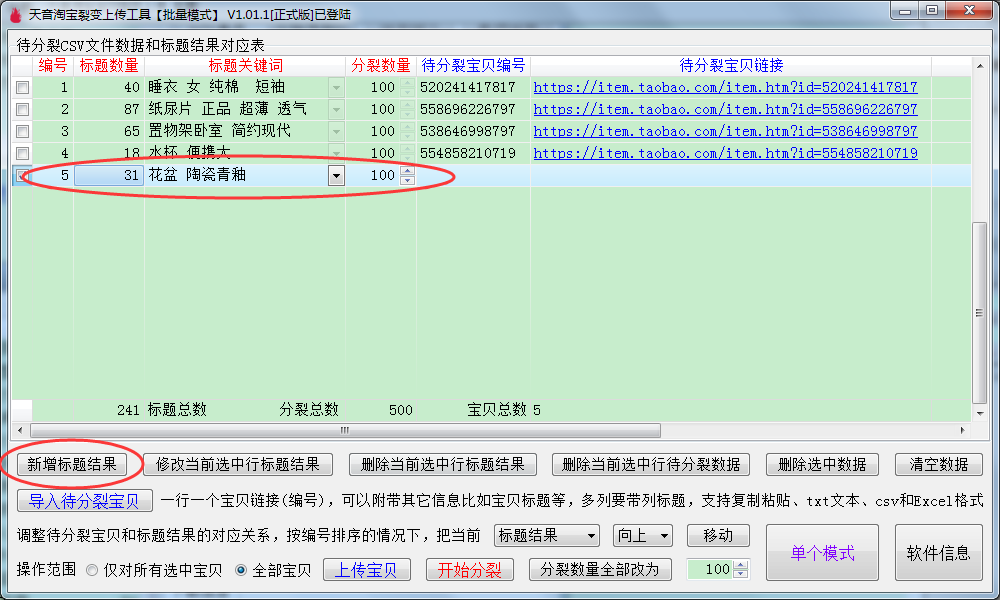1000x600 pixels.
Task: Click the 标题数量 column header
Action: [109, 66]
